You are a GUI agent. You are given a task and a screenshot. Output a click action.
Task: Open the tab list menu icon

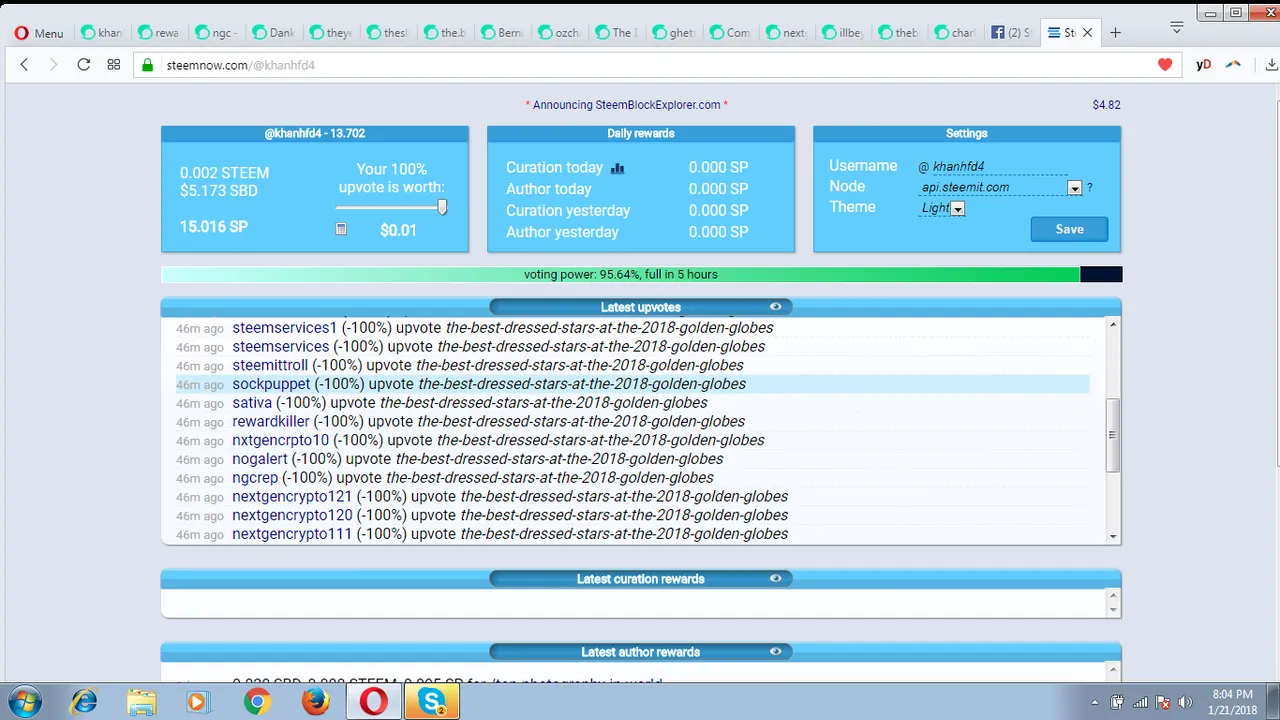[x=1177, y=27]
